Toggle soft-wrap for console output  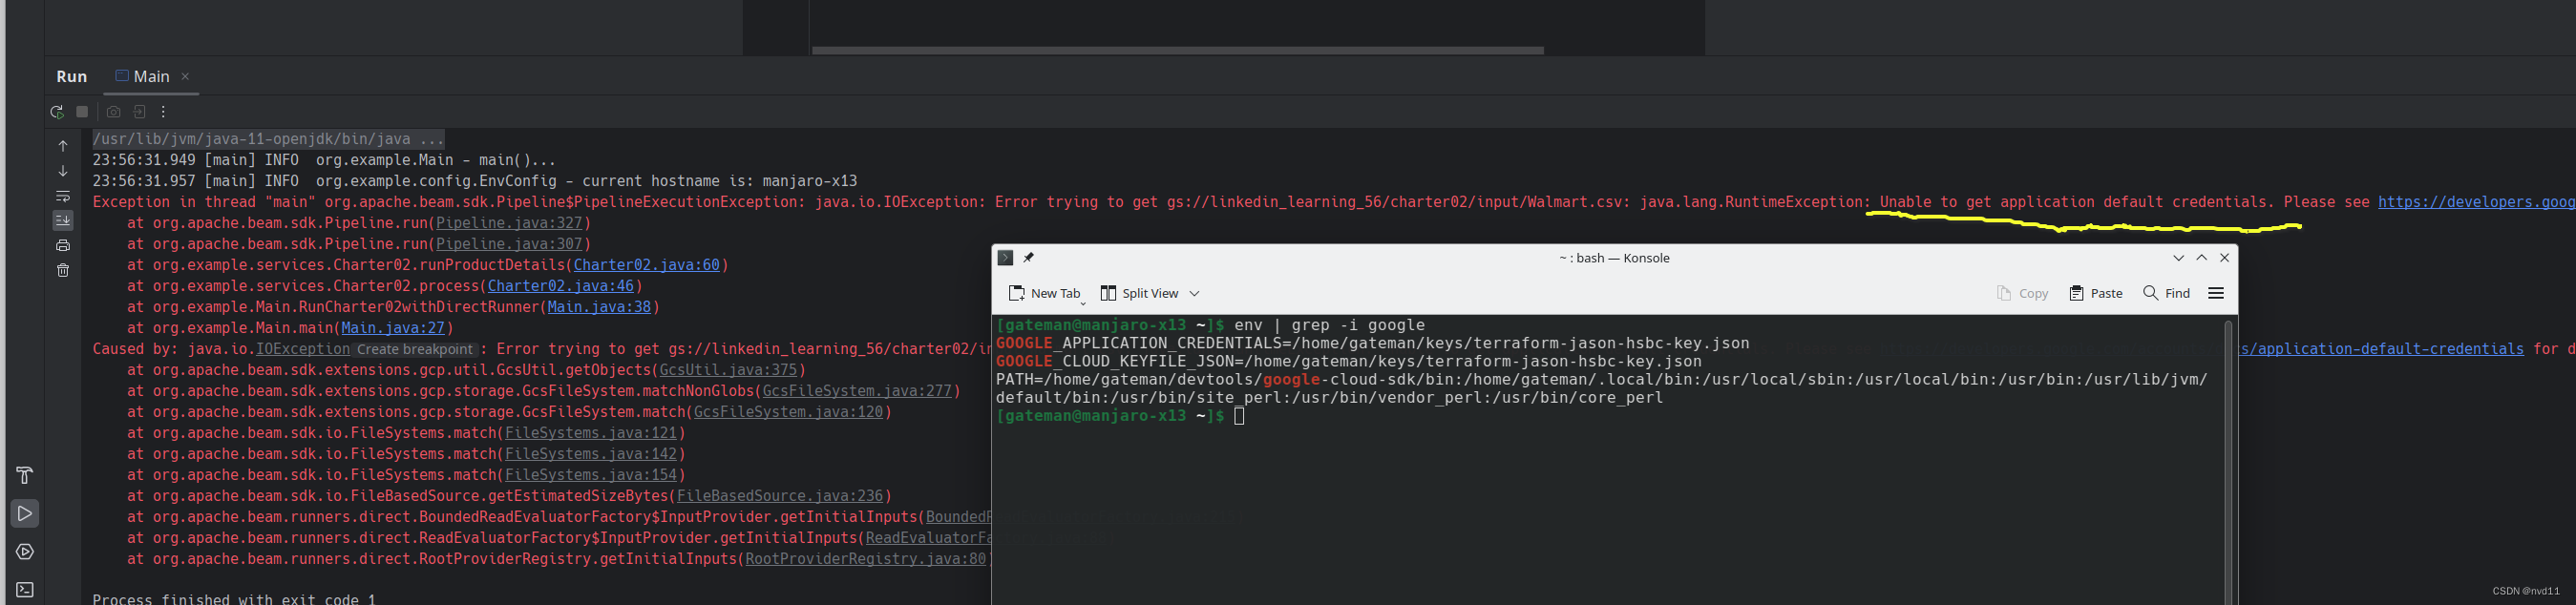(x=63, y=196)
